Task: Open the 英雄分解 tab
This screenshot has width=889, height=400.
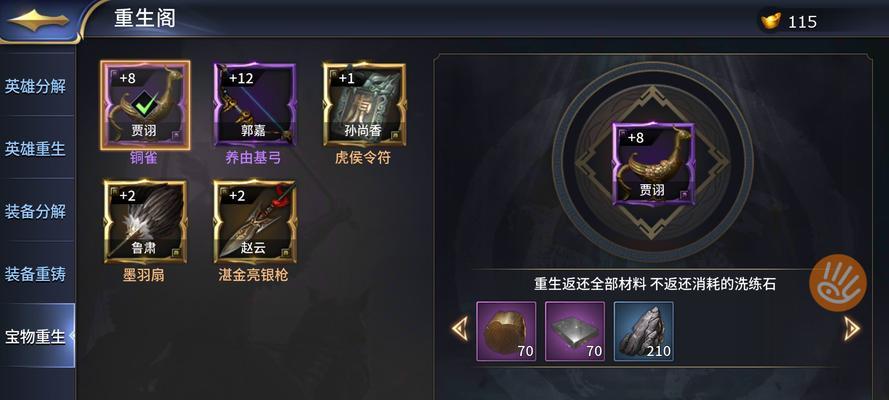Action: [36, 87]
